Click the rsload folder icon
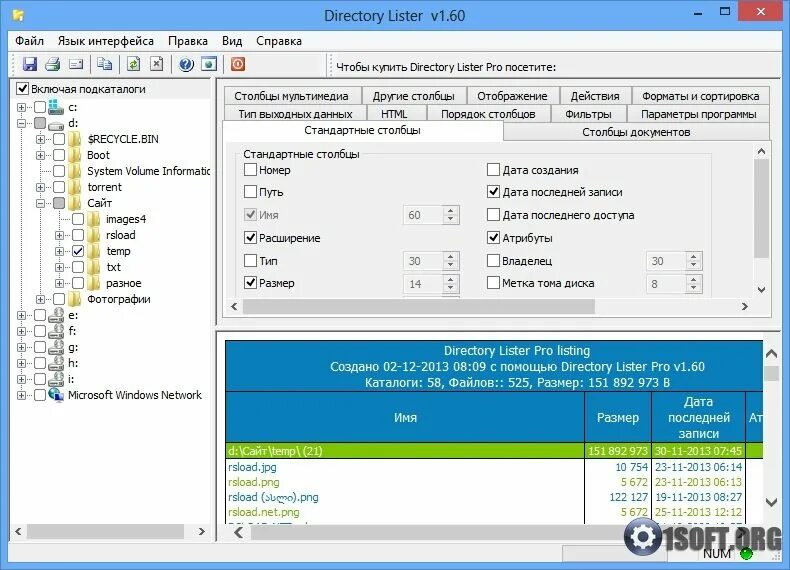 coord(94,235)
